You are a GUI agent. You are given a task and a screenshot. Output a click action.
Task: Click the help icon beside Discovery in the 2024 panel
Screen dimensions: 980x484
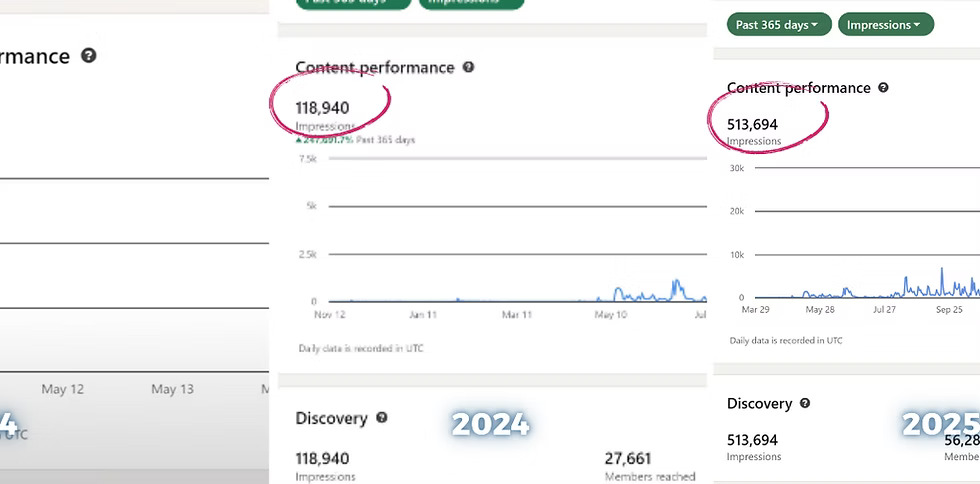coord(382,418)
